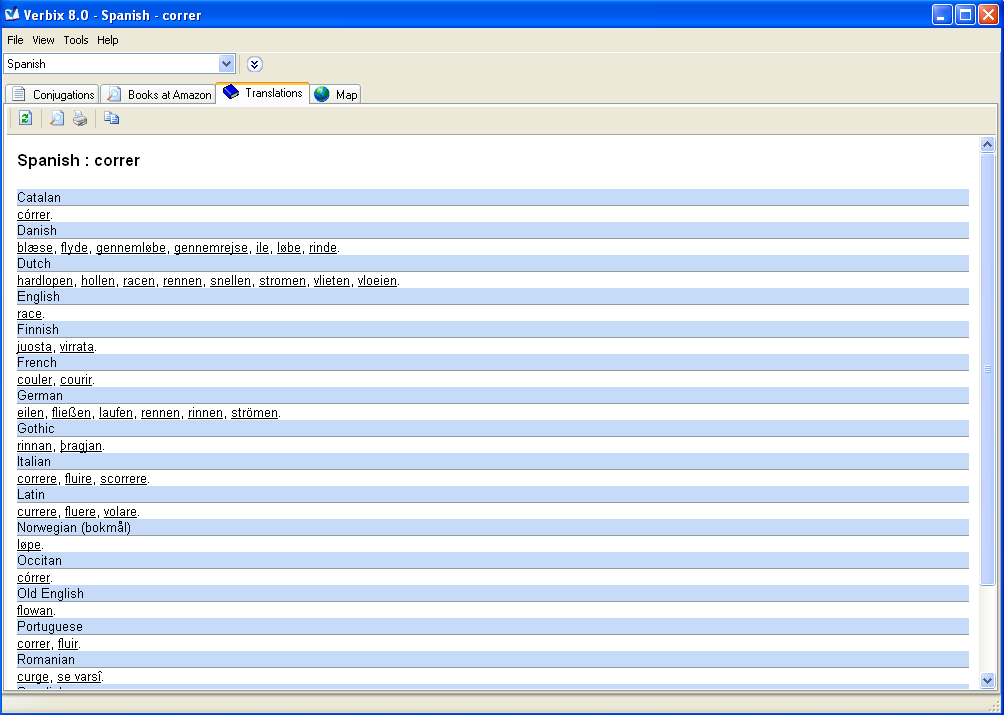Open the Gothic link rinnan
Image resolution: width=1004 pixels, height=715 pixels.
pyautogui.click(x=35, y=446)
